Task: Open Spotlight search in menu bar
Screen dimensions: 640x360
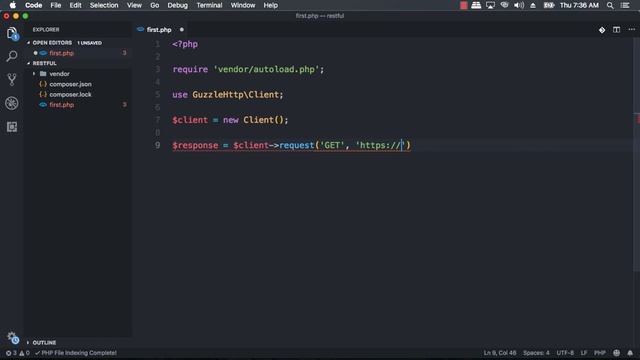Action: coord(610,5)
